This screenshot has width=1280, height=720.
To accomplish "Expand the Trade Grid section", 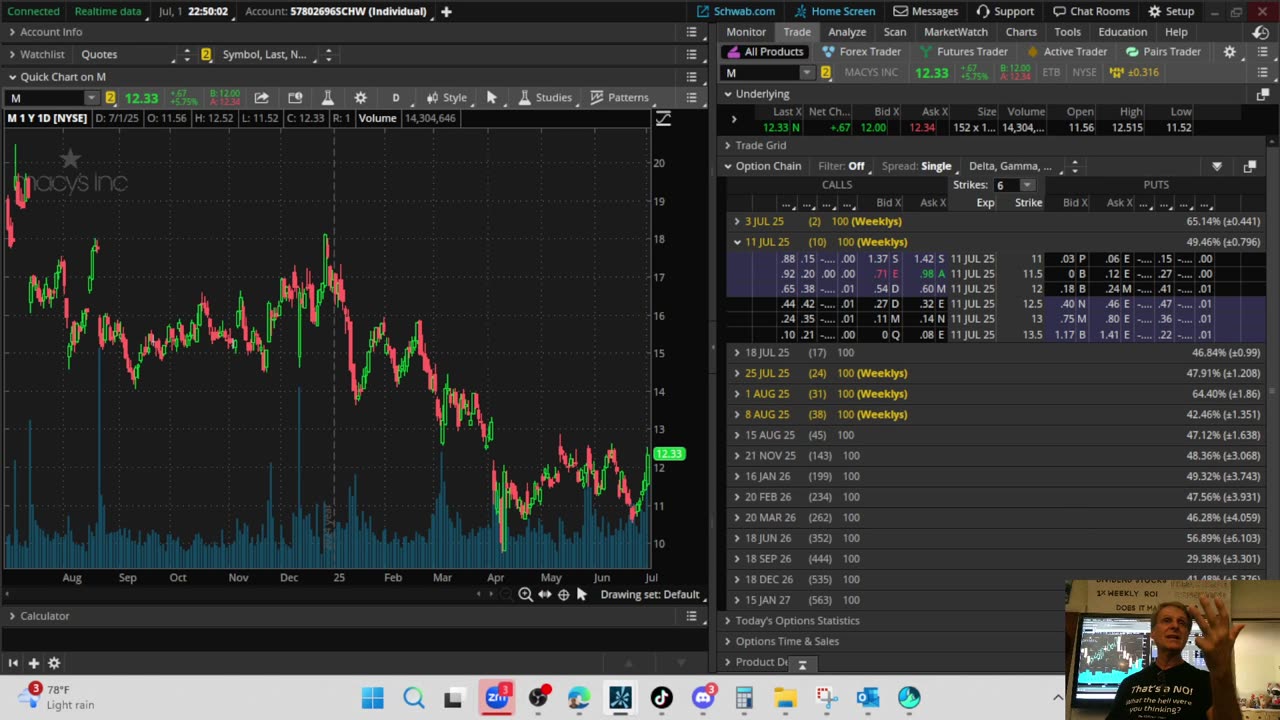I will [x=728, y=145].
